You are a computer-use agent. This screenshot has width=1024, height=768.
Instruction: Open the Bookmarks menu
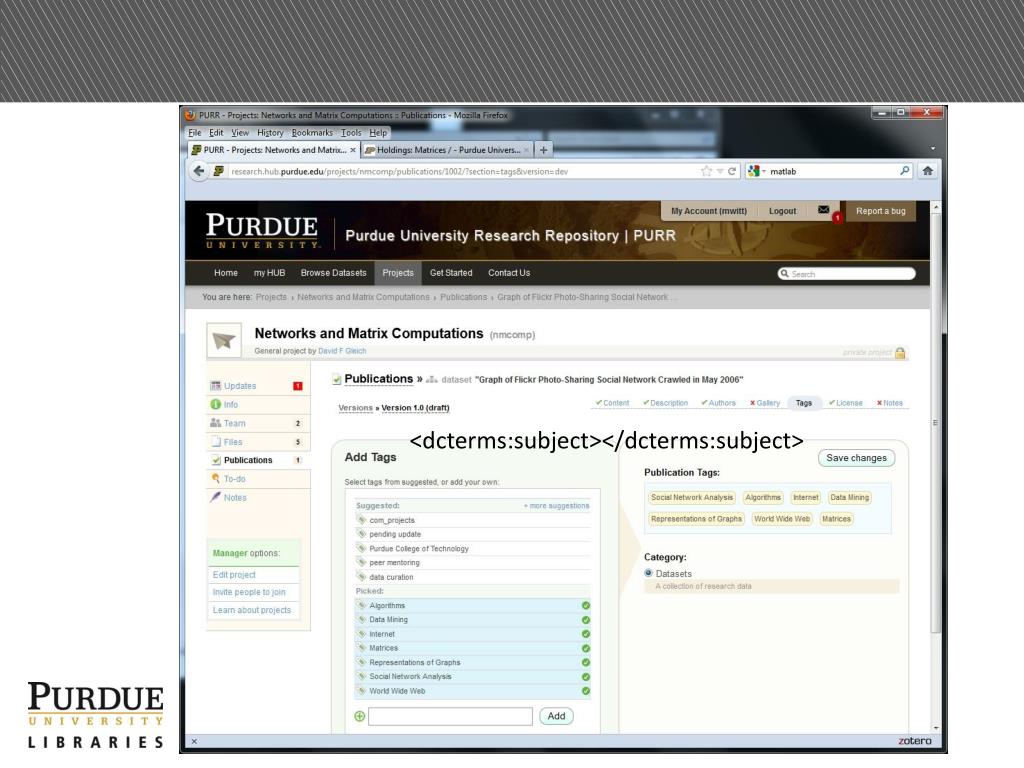[312, 133]
